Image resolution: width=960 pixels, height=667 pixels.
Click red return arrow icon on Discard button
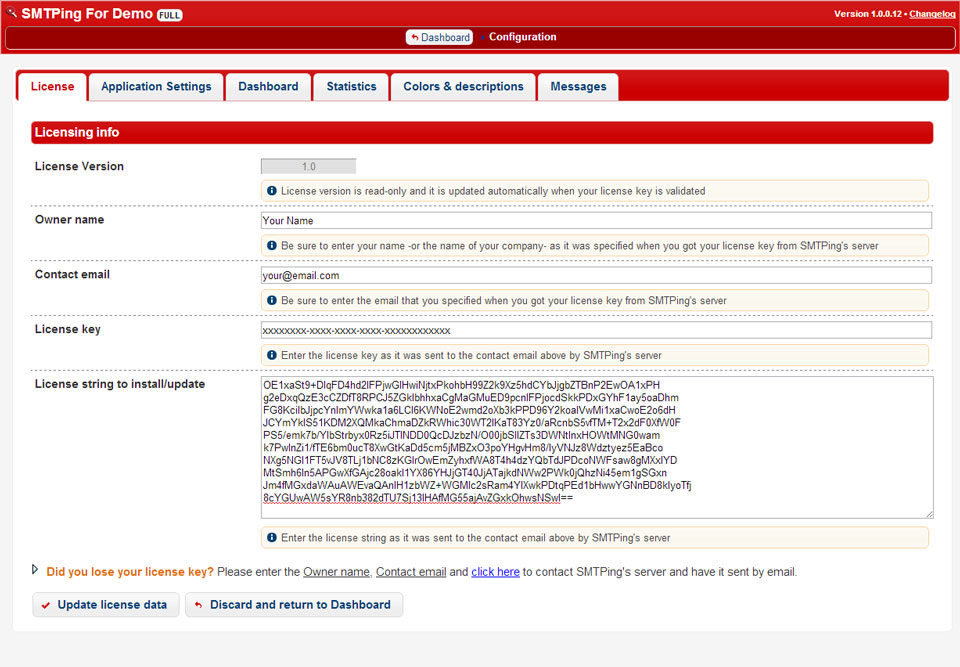point(198,605)
